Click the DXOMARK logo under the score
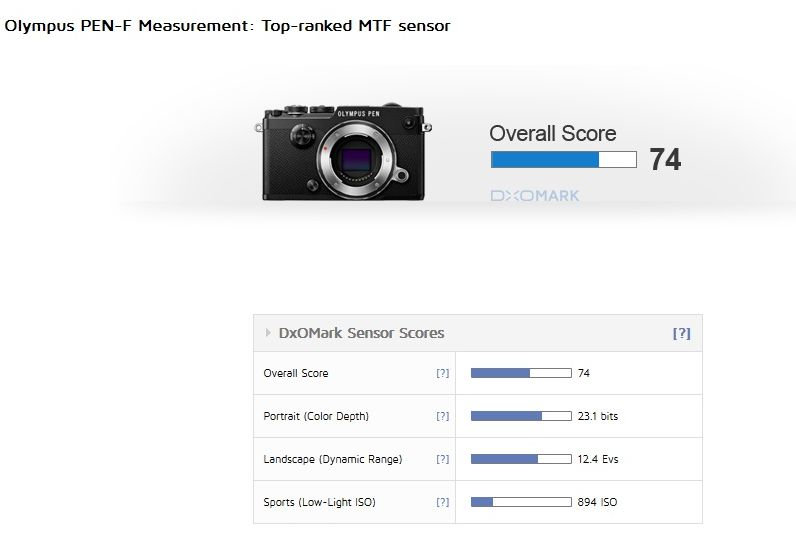Image resolution: width=796 pixels, height=534 pixels. (x=534, y=196)
